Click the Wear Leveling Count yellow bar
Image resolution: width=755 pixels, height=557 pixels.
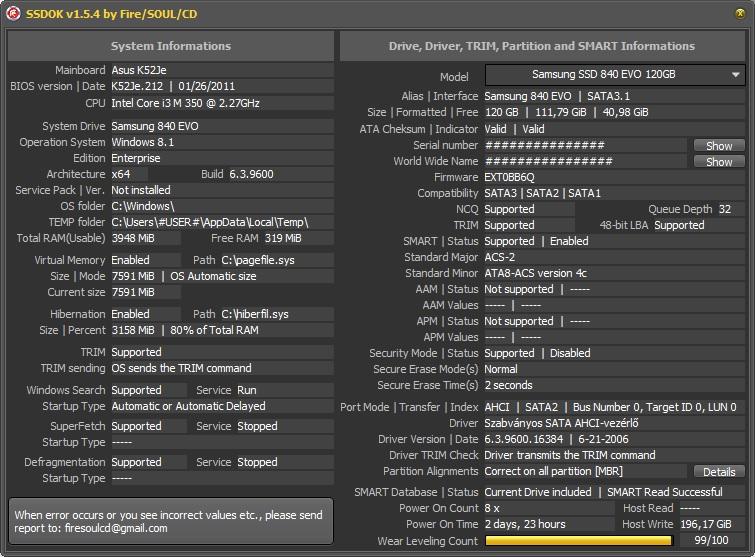[x=578, y=541]
